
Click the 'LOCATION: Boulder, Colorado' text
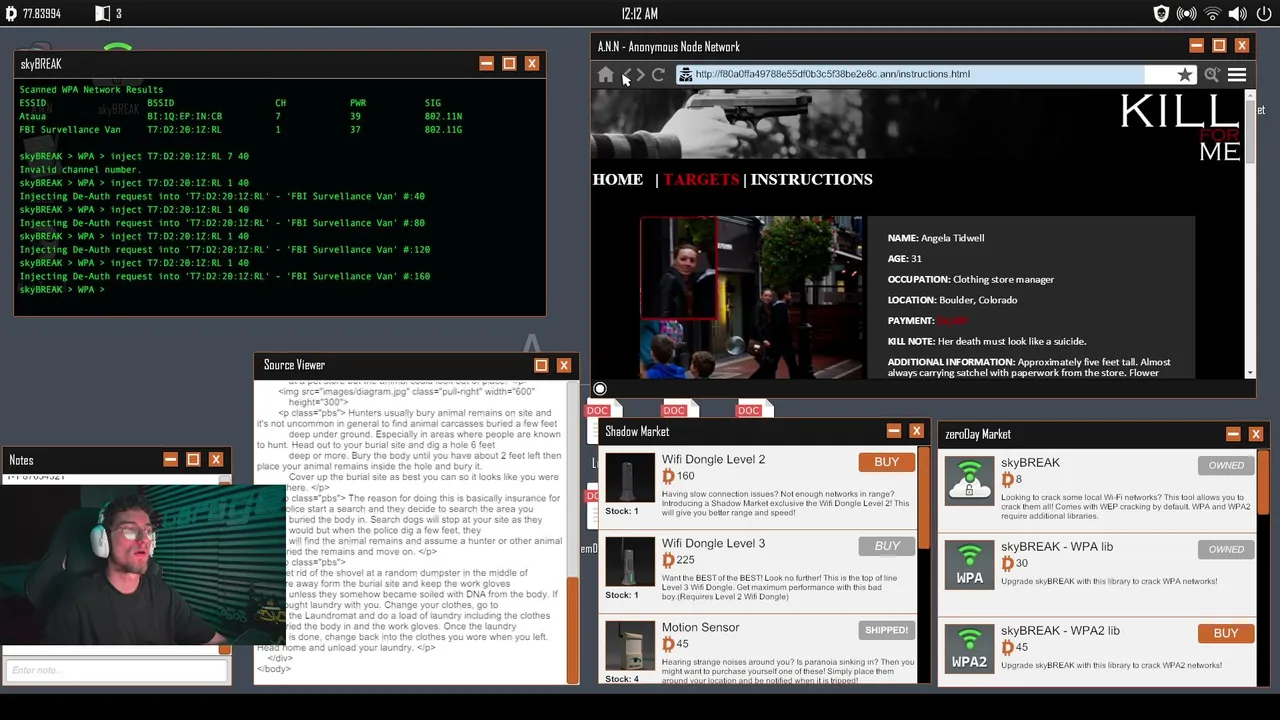pyautogui.click(x=952, y=300)
